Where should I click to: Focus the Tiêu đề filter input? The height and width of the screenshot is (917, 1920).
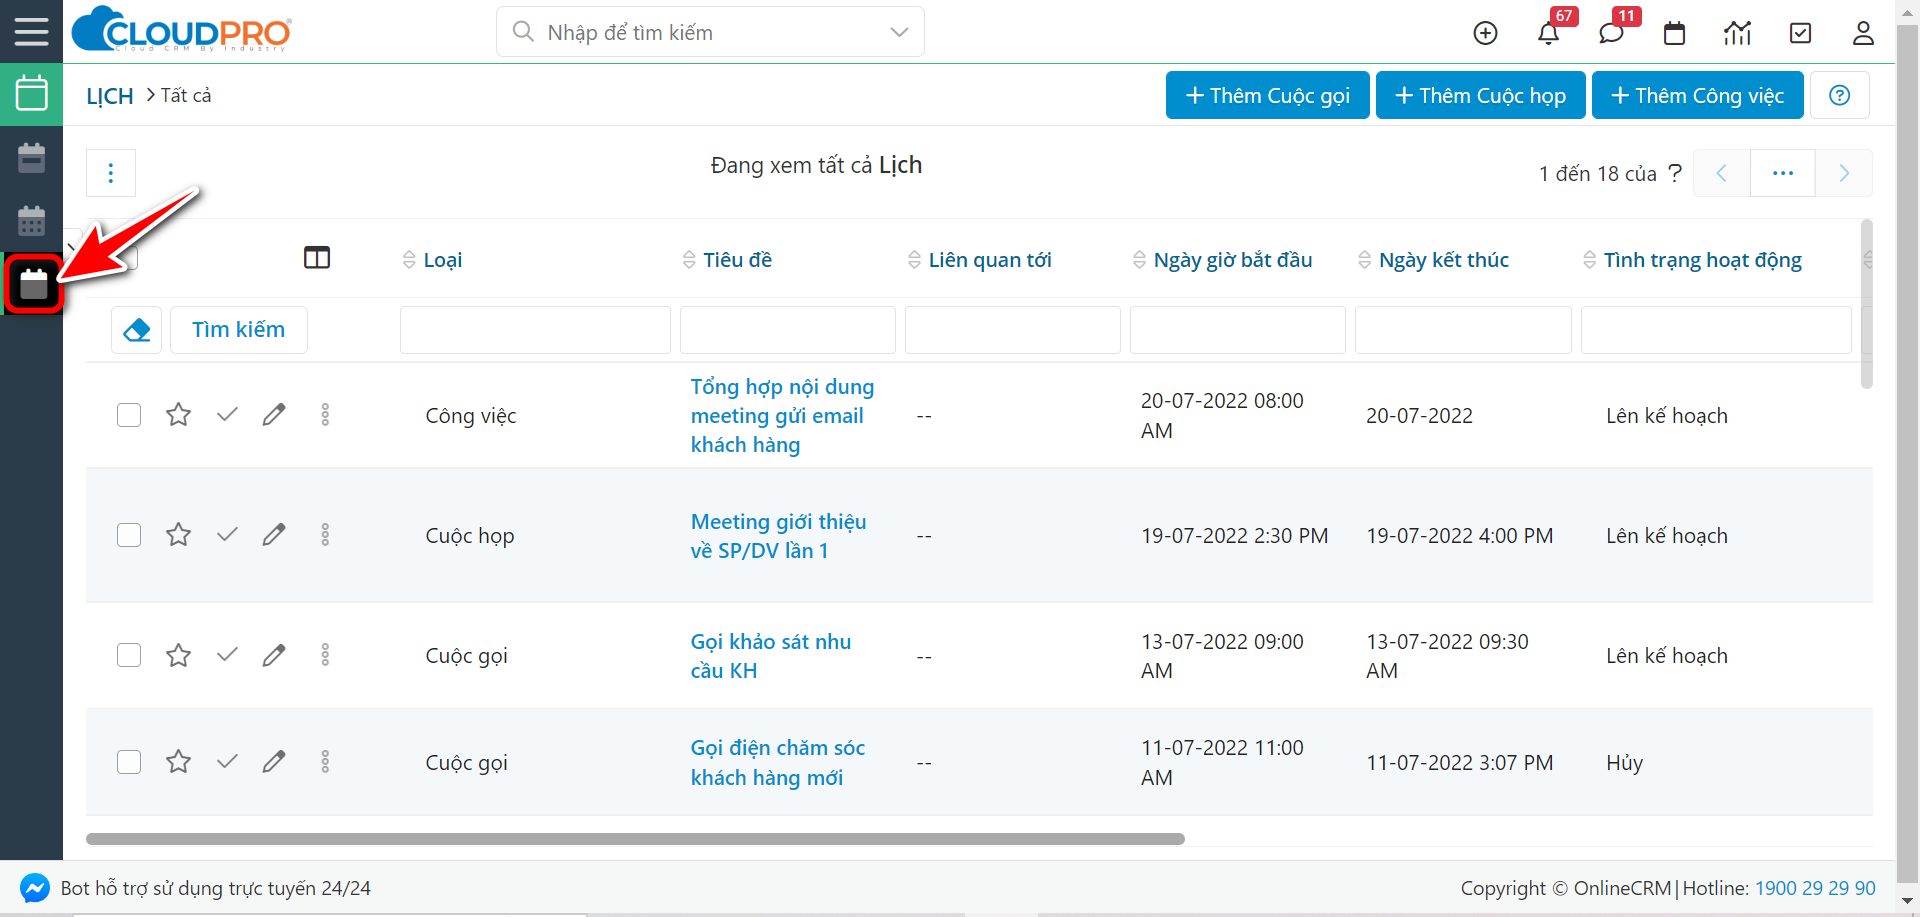[787, 330]
